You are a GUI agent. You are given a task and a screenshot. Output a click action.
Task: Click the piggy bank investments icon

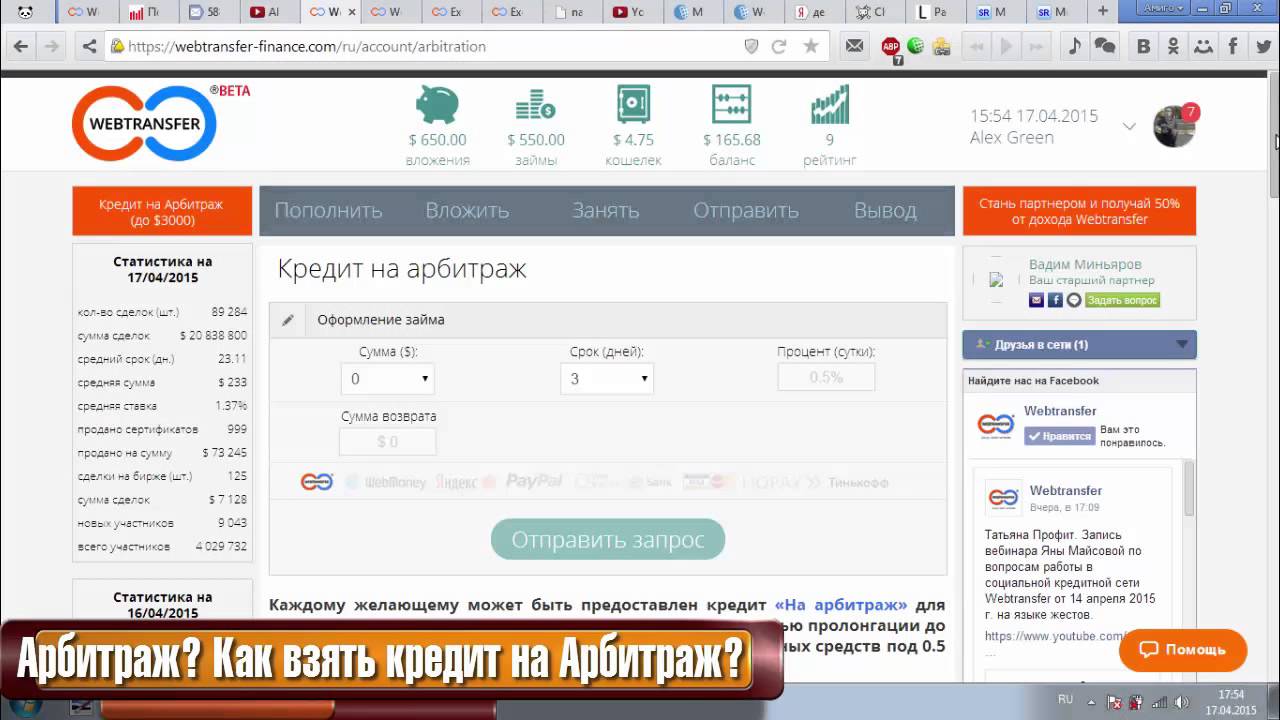437,105
